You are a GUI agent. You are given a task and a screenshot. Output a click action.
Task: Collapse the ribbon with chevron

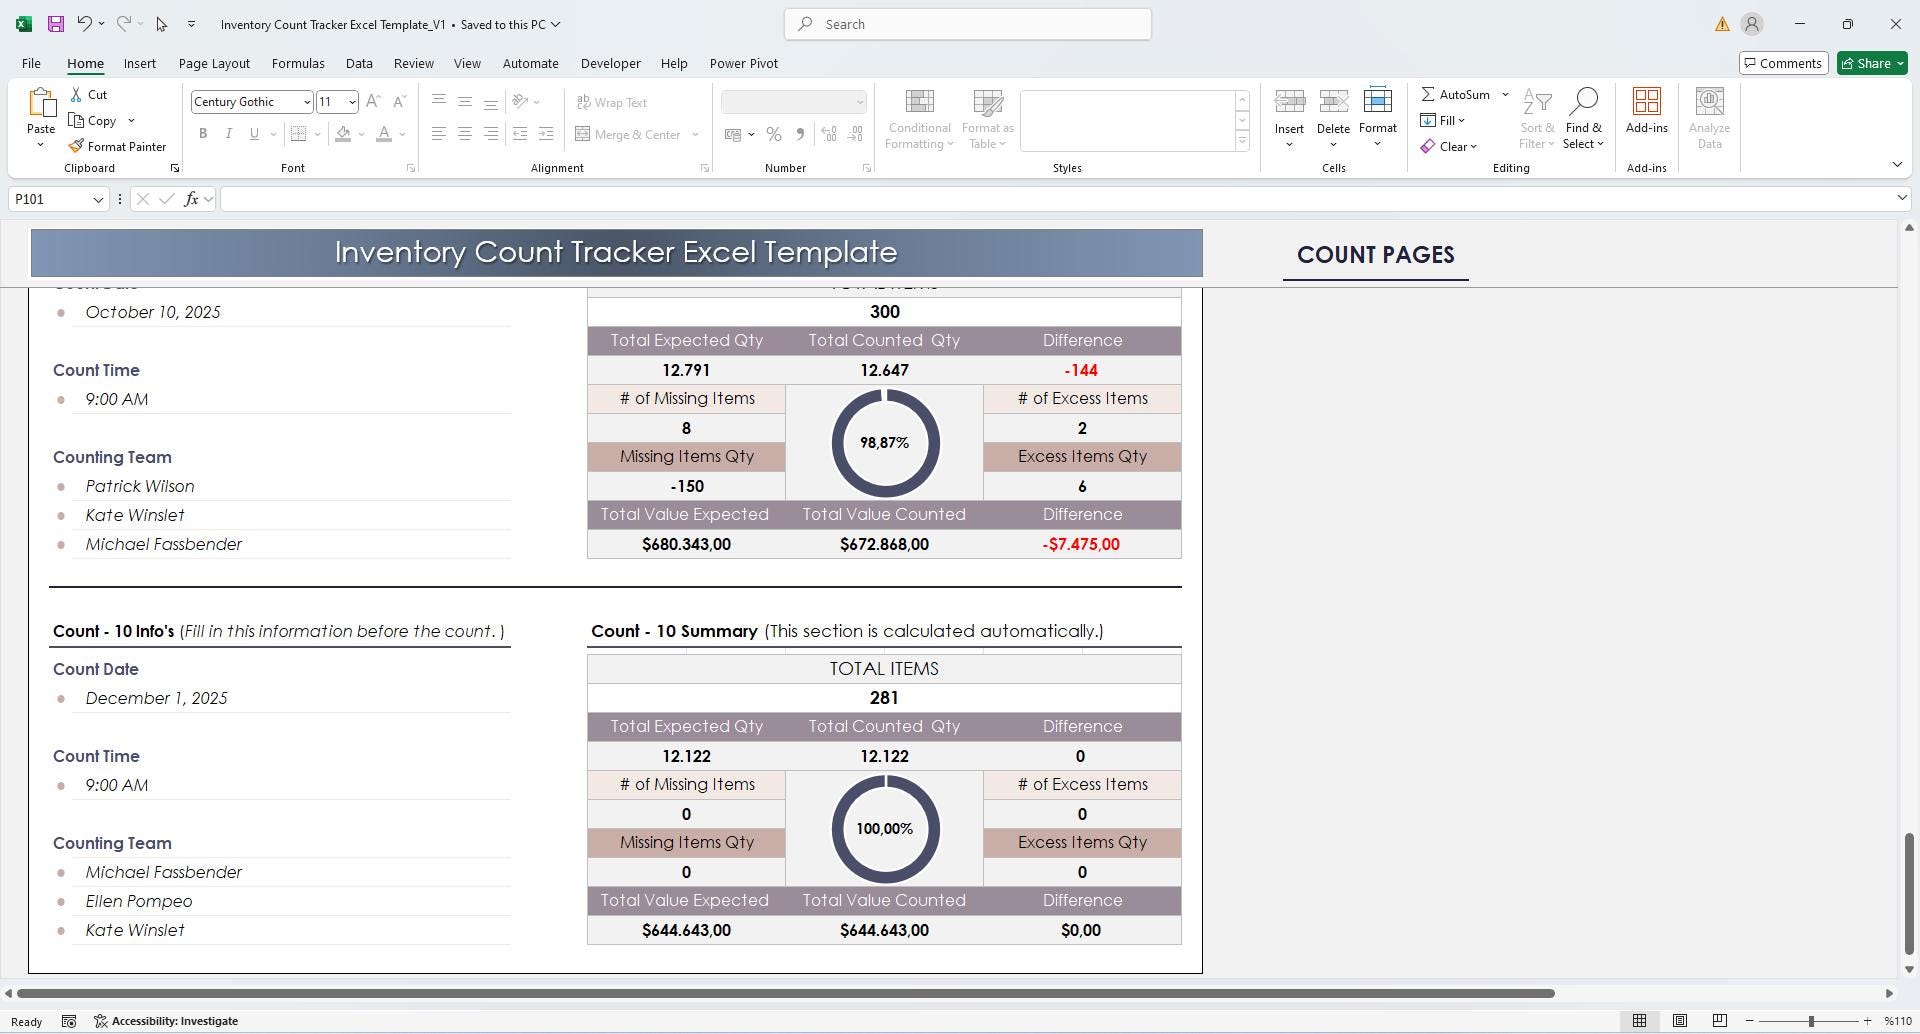coord(1897,164)
